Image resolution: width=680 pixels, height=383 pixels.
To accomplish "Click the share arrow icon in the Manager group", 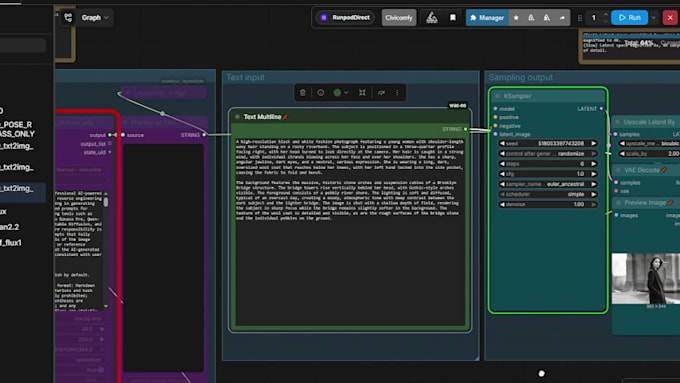I will 562,18.
